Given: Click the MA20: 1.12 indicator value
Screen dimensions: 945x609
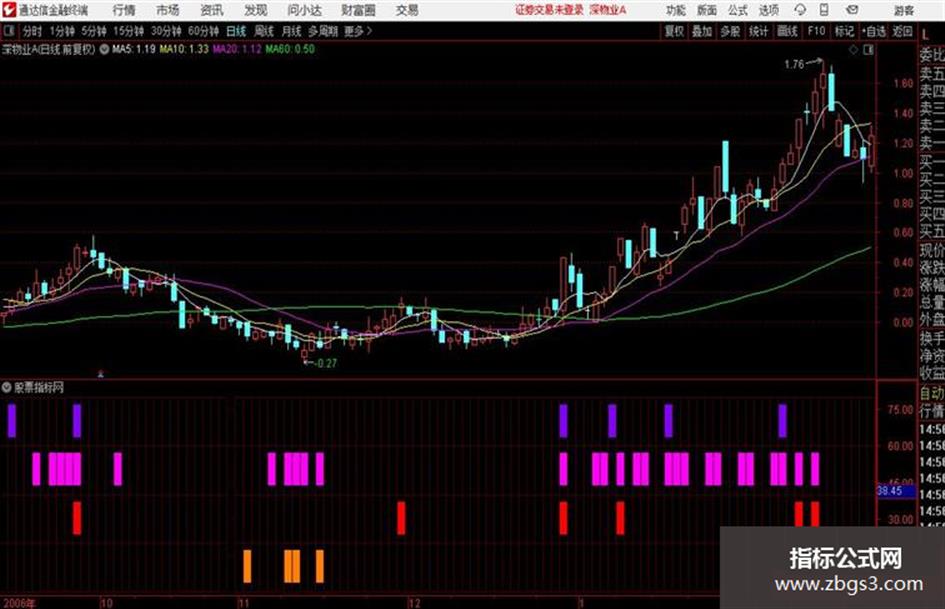Looking at the screenshot, I should coord(237,49).
